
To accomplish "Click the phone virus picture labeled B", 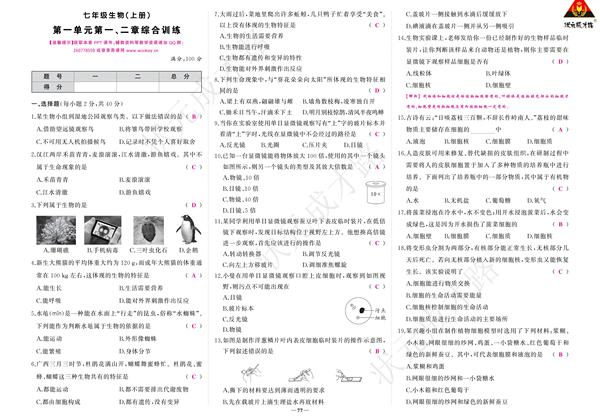I will click(103, 230).
